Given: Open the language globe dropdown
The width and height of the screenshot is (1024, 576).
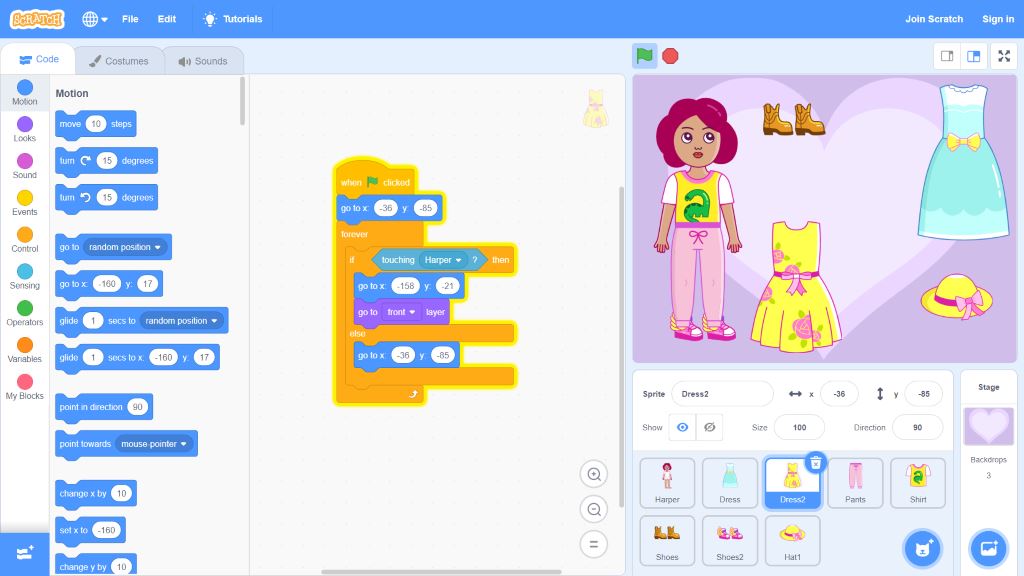Looking at the screenshot, I should click(95, 19).
